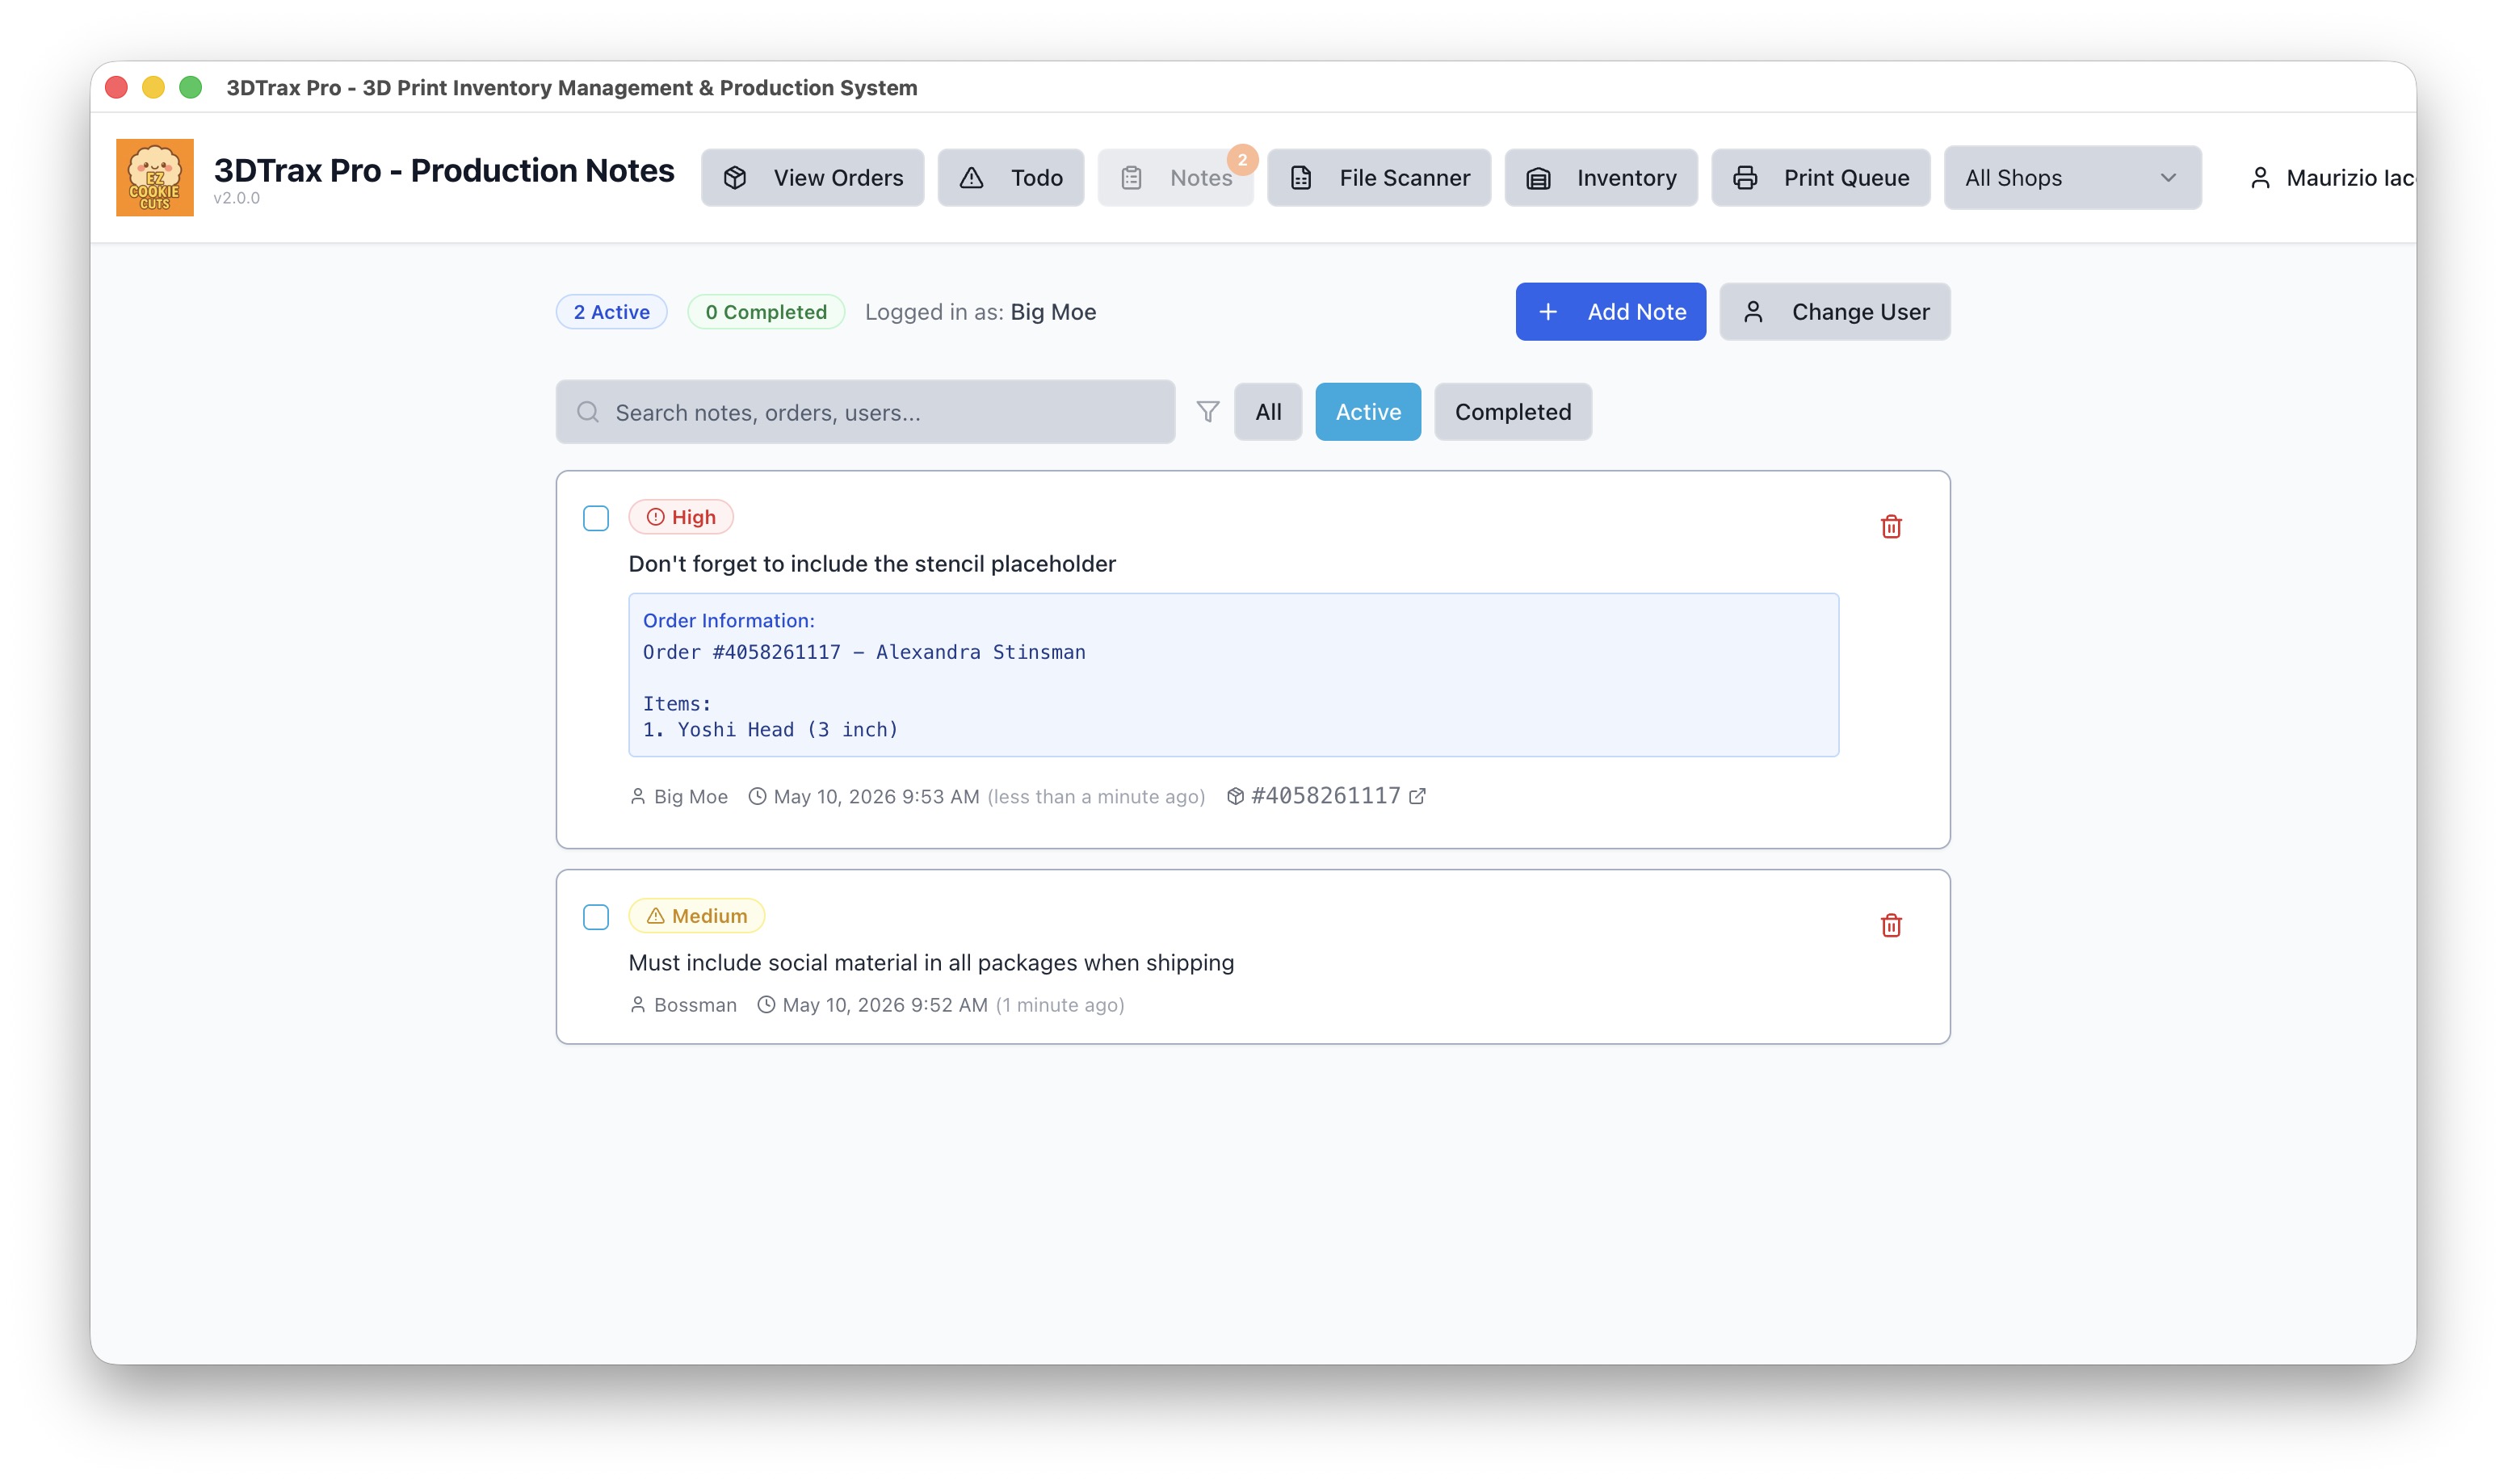Click the person icon on Change User
This screenshot has width=2507, height=1484.
click(1753, 312)
